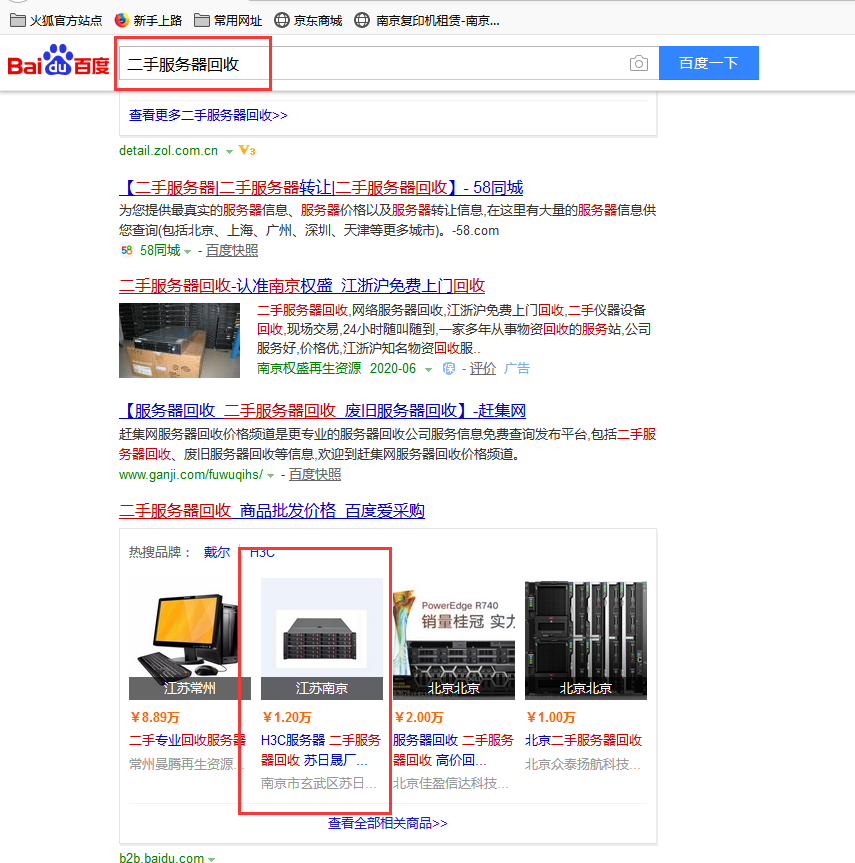This screenshot has width=855, height=863.
Task: Expand dropdown next to b2b.baidu.com
Action: pyautogui.click(x=211, y=858)
